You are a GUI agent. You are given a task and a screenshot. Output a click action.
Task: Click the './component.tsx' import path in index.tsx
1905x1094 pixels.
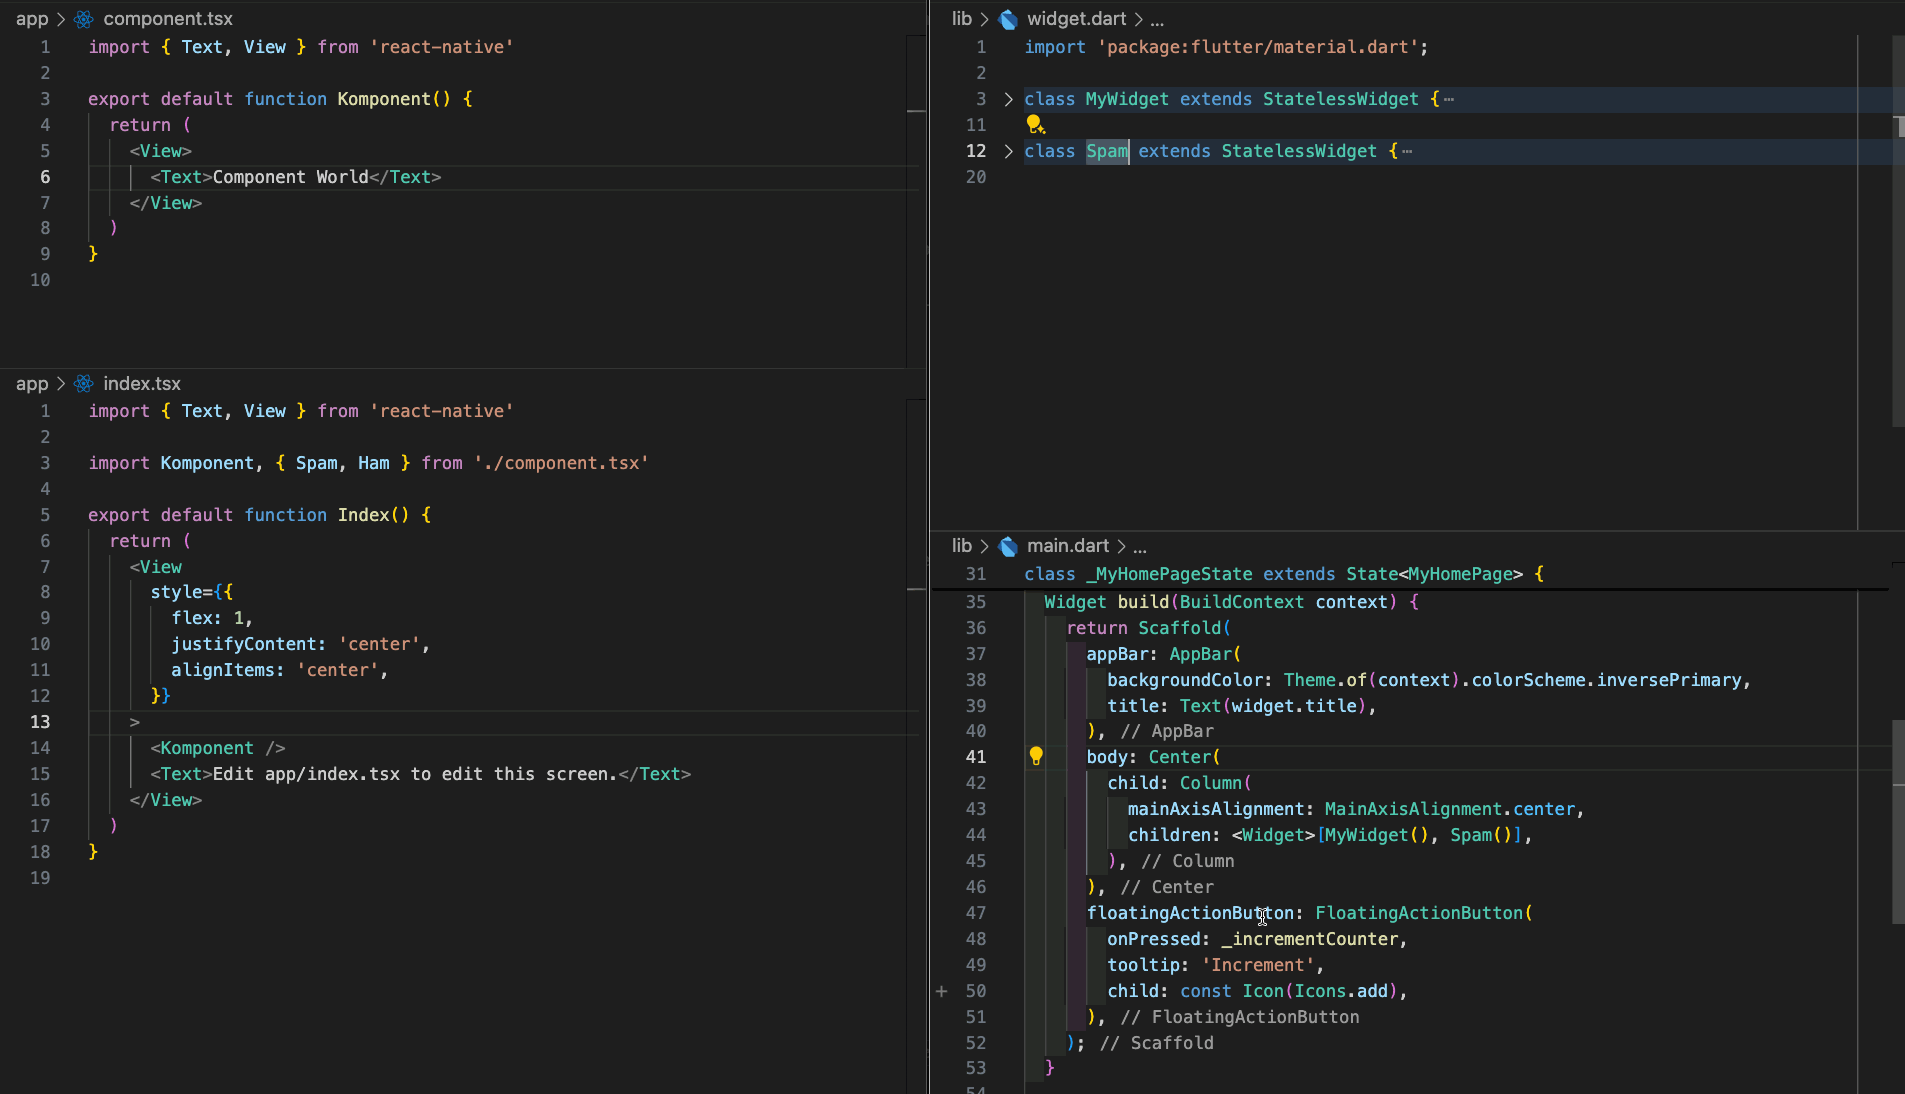[561, 463]
